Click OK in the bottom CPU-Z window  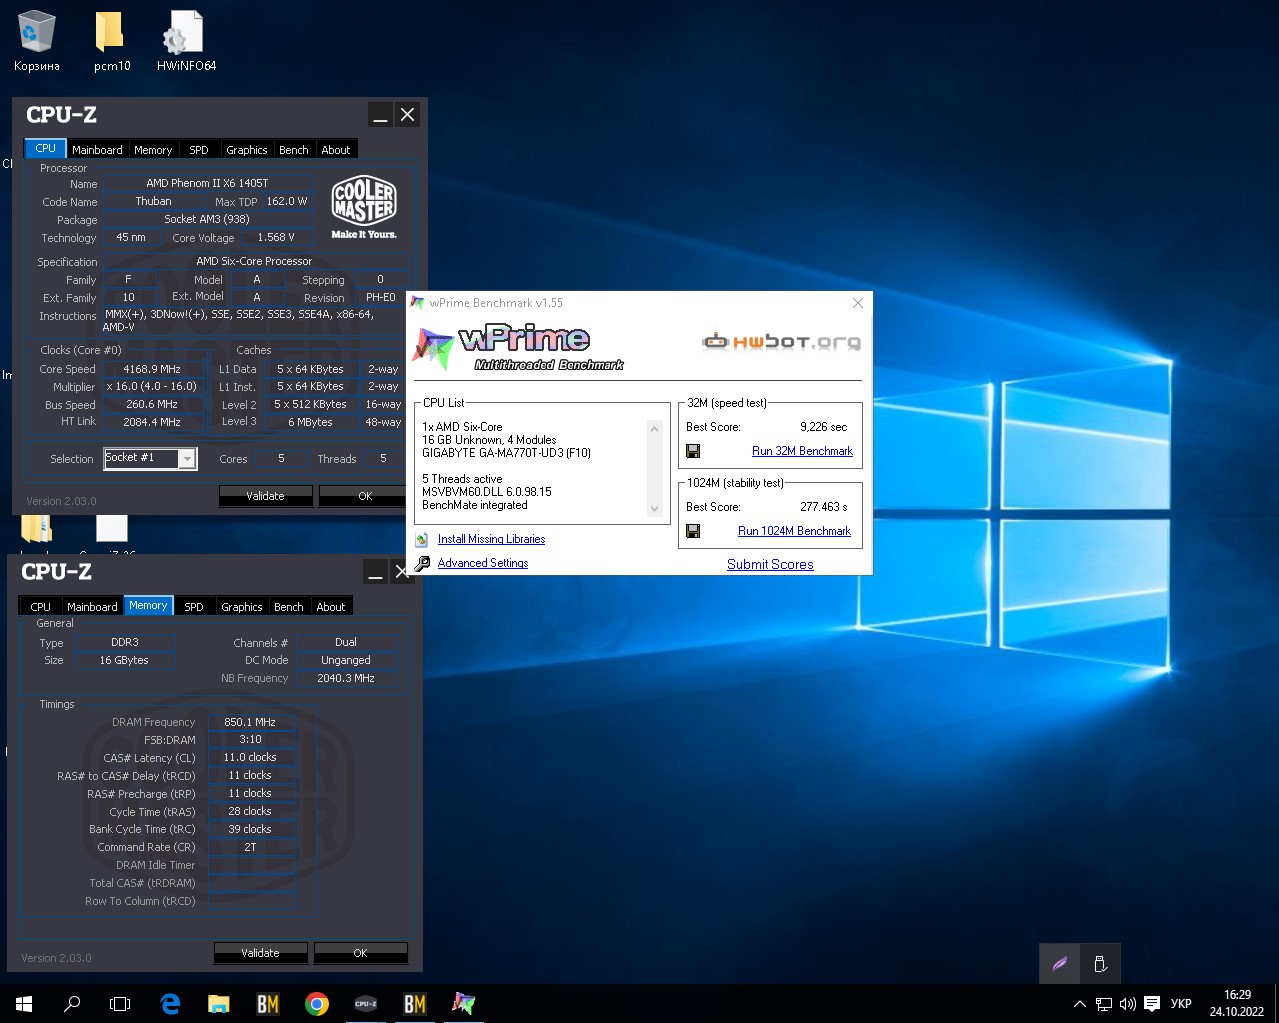360,953
